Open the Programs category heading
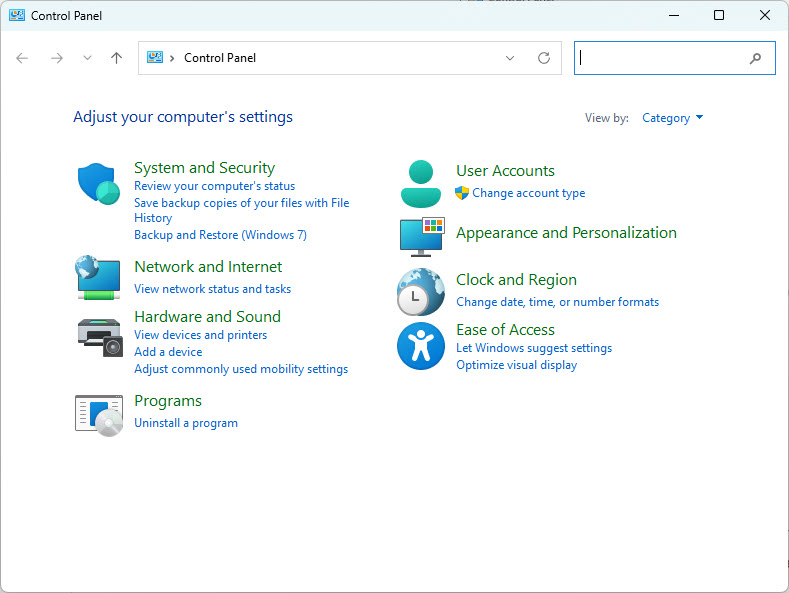 tap(168, 401)
